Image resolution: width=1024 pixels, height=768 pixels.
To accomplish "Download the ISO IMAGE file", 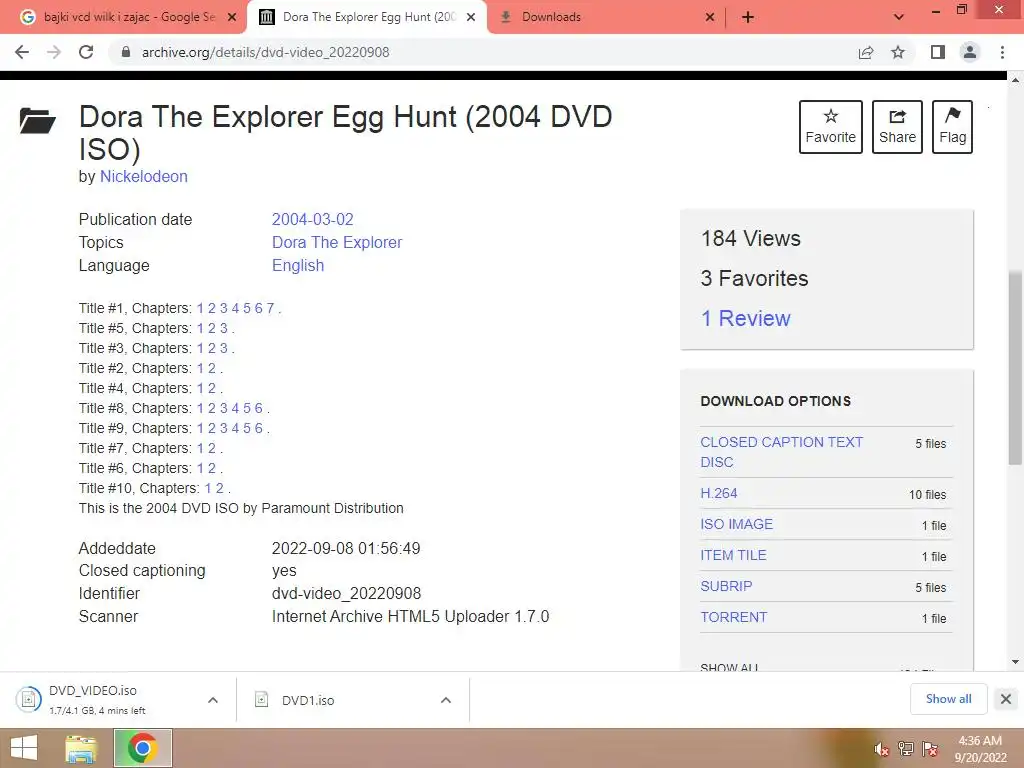I will 737,524.
